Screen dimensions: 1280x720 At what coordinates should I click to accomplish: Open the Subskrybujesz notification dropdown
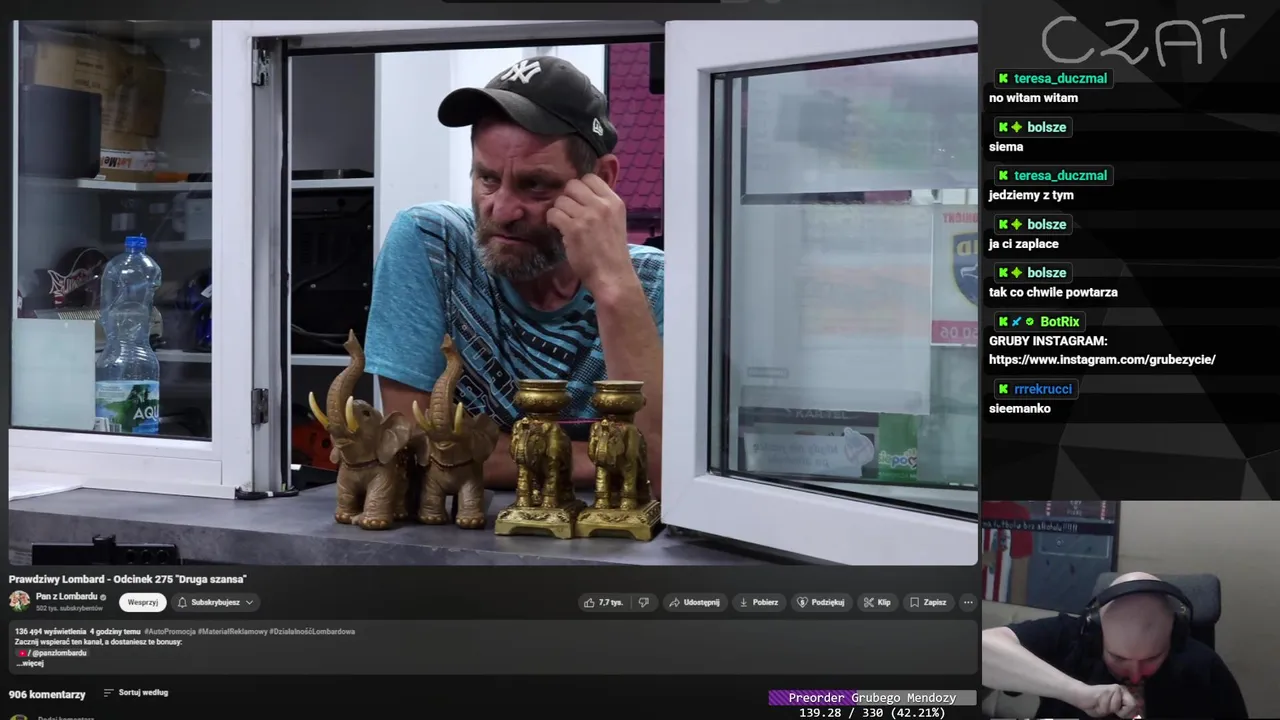[215, 602]
